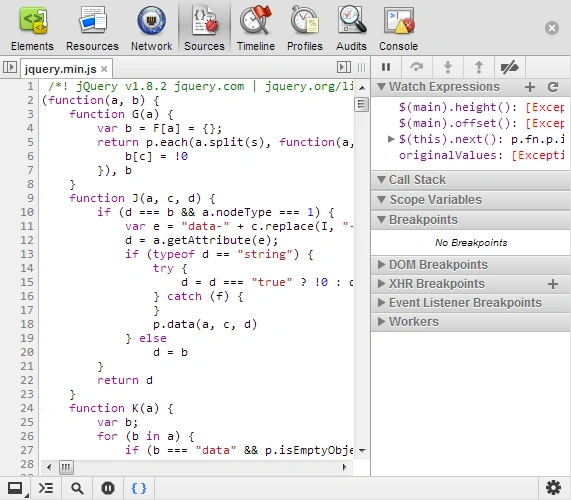Image resolution: width=571 pixels, height=500 pixels.
Task: Click the step over function button
Action: (417, 67)
